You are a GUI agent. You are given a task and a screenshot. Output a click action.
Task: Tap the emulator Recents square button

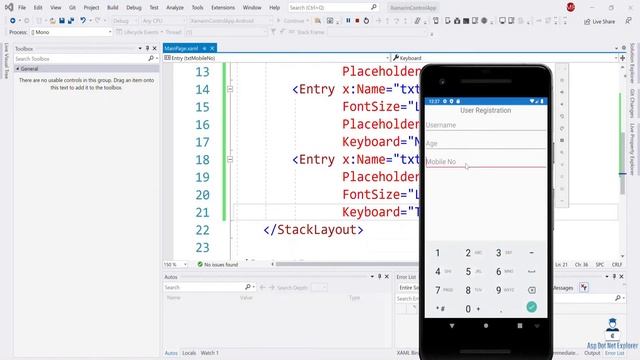[x=520, y=326]
